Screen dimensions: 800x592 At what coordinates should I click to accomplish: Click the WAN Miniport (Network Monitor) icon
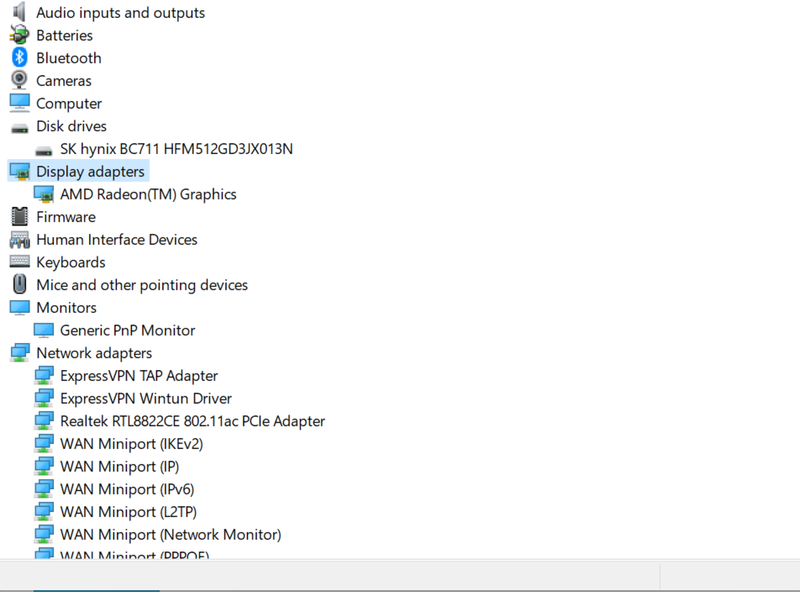(x=43, y=534)
